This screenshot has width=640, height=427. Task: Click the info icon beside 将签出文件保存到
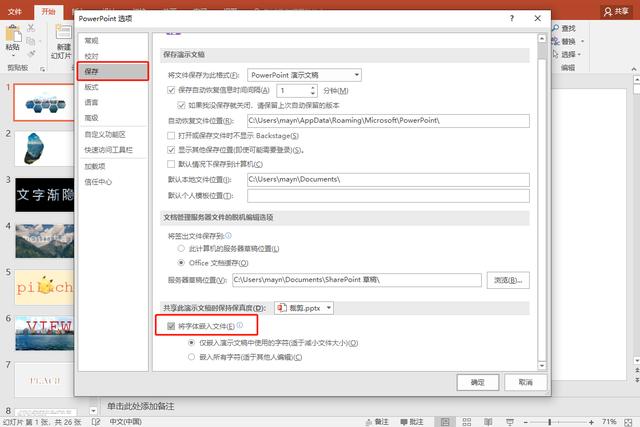tap(229, 235)
